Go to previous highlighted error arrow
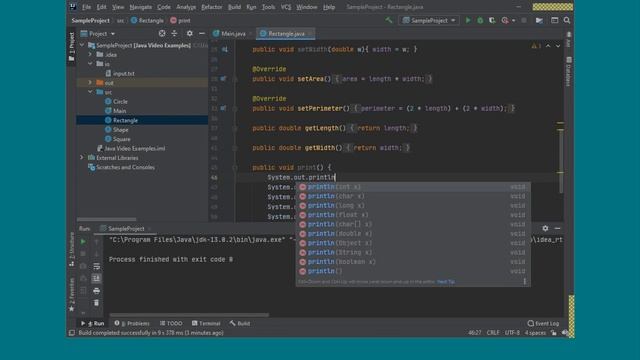The width and height of the screenshot is (640, 360). (x=548, y=46)
